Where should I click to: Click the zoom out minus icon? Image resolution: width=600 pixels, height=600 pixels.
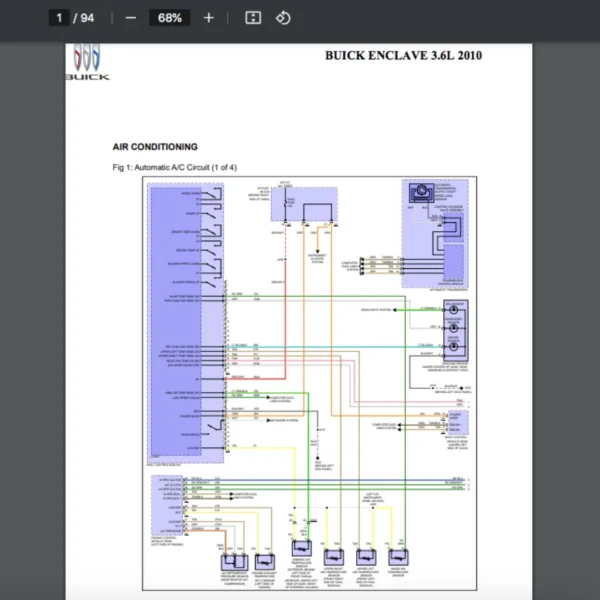coord(130,18)
